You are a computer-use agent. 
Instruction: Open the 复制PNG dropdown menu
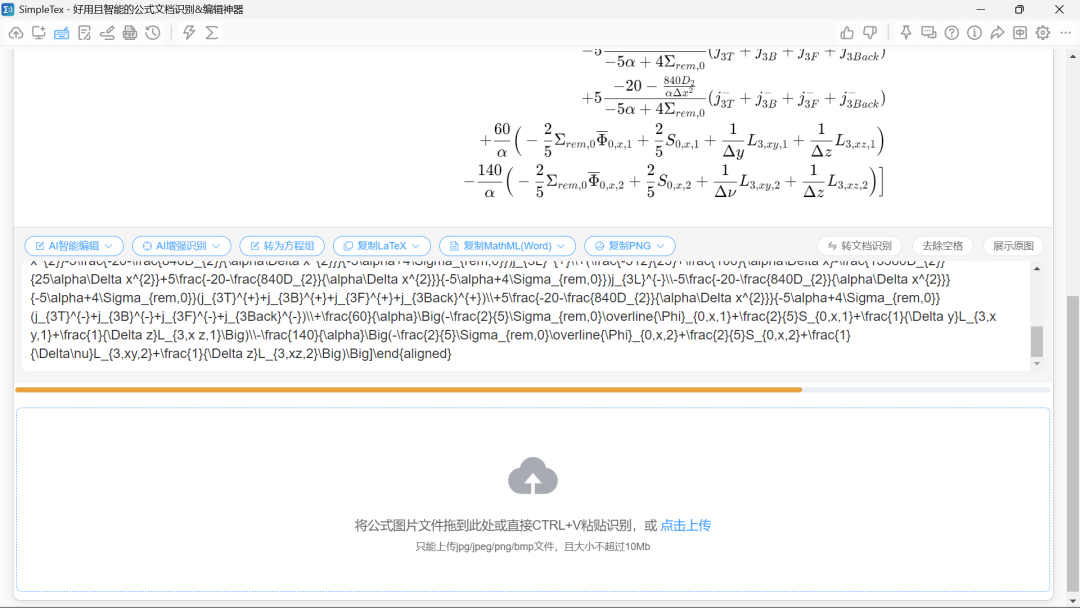click(629, 246)
